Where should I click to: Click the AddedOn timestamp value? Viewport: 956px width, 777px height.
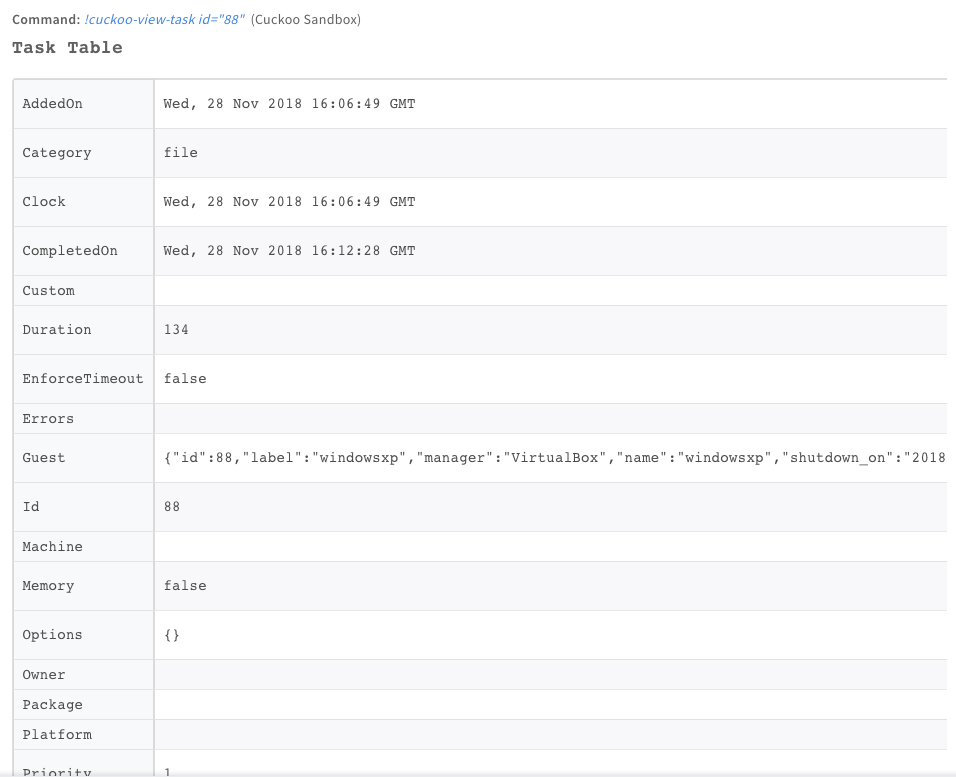click(x=289, y=104)
